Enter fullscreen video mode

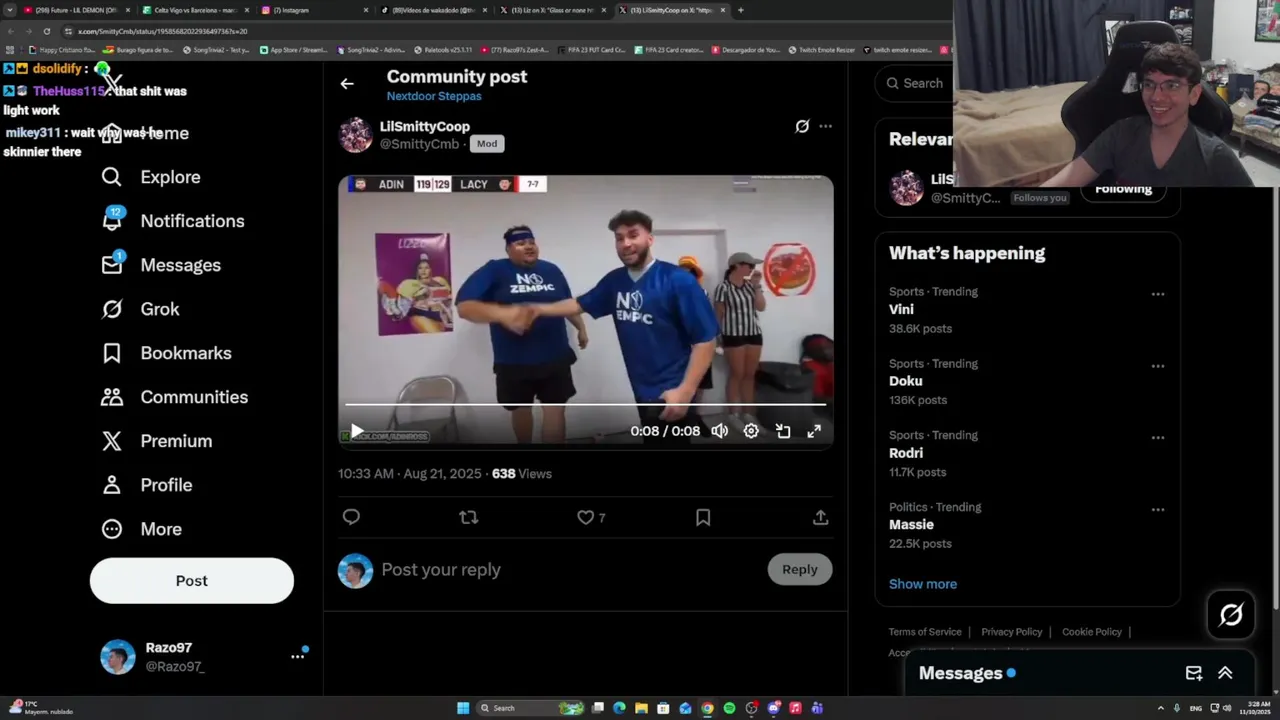814,431
